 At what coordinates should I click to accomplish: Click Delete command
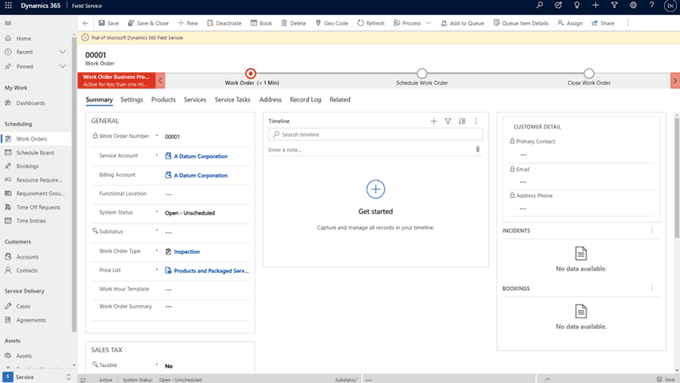pos(294,23)
